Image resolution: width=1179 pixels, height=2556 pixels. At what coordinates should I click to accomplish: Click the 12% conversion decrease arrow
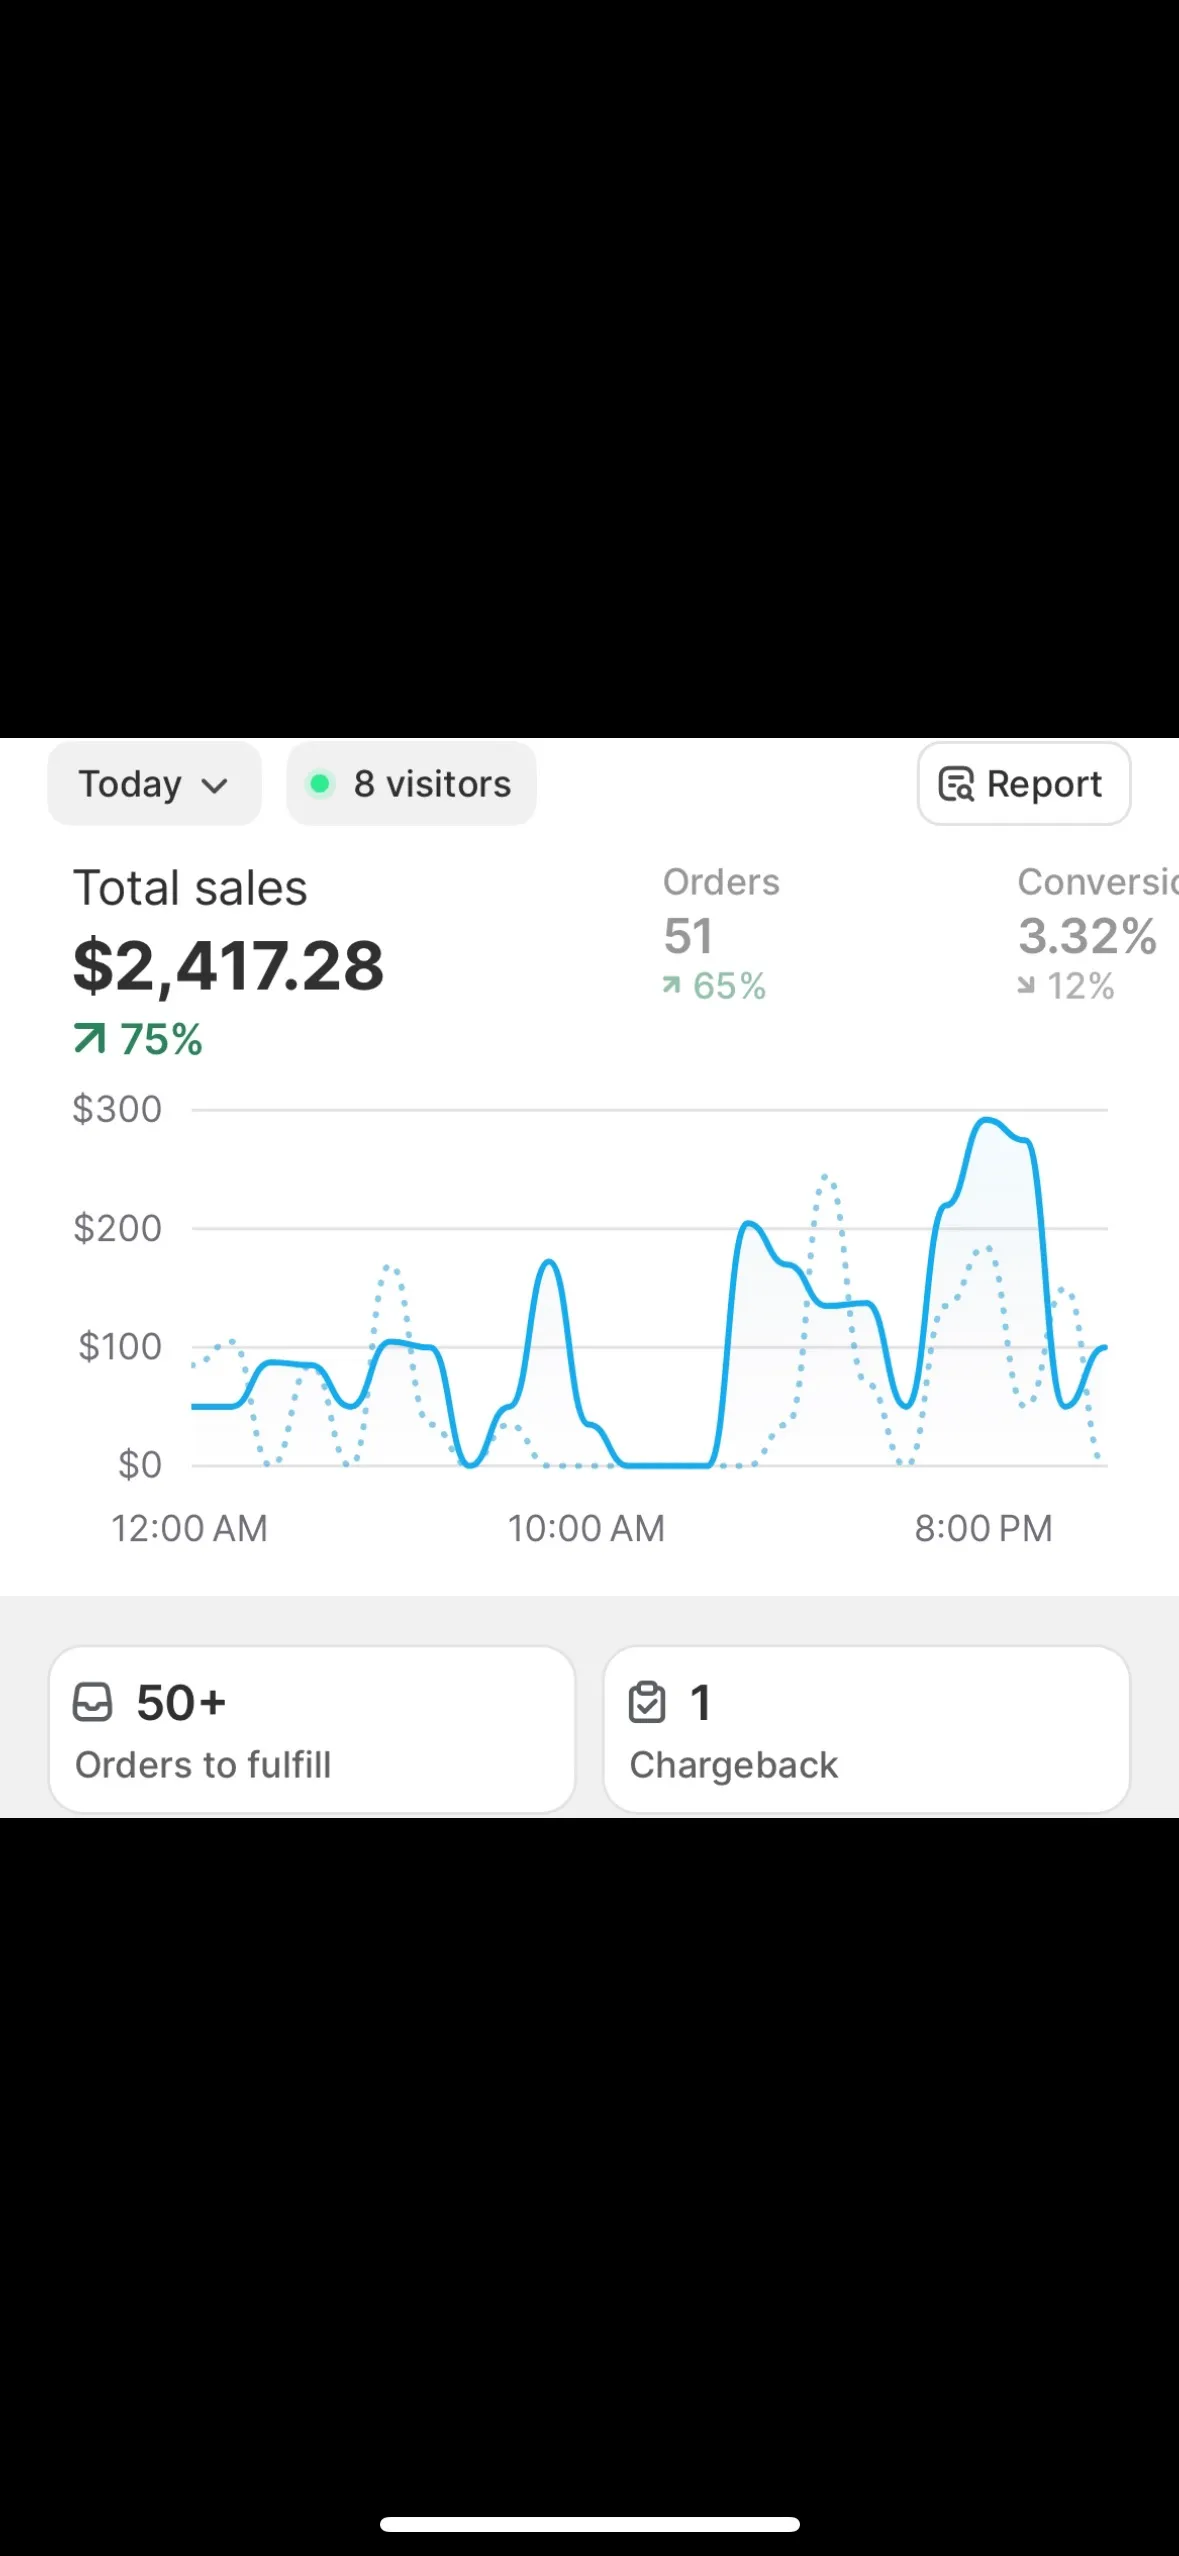[x=1026, y=986]
